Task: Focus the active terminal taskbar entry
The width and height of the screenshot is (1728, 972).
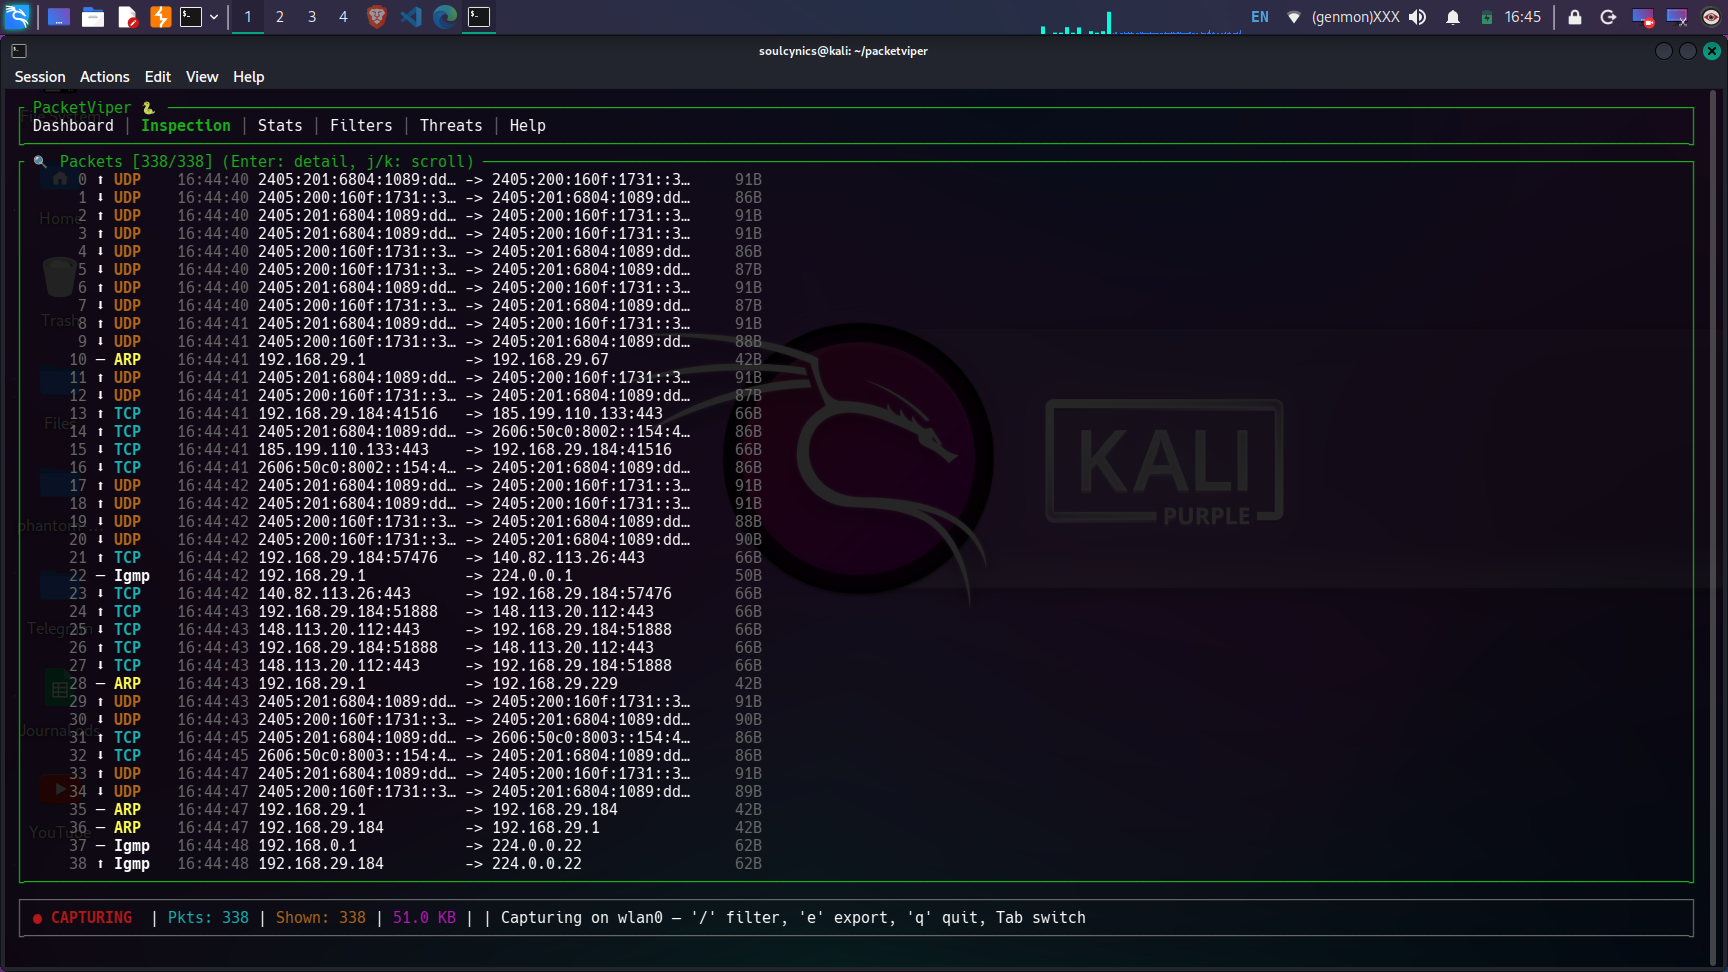Action: tap(480, 17)
